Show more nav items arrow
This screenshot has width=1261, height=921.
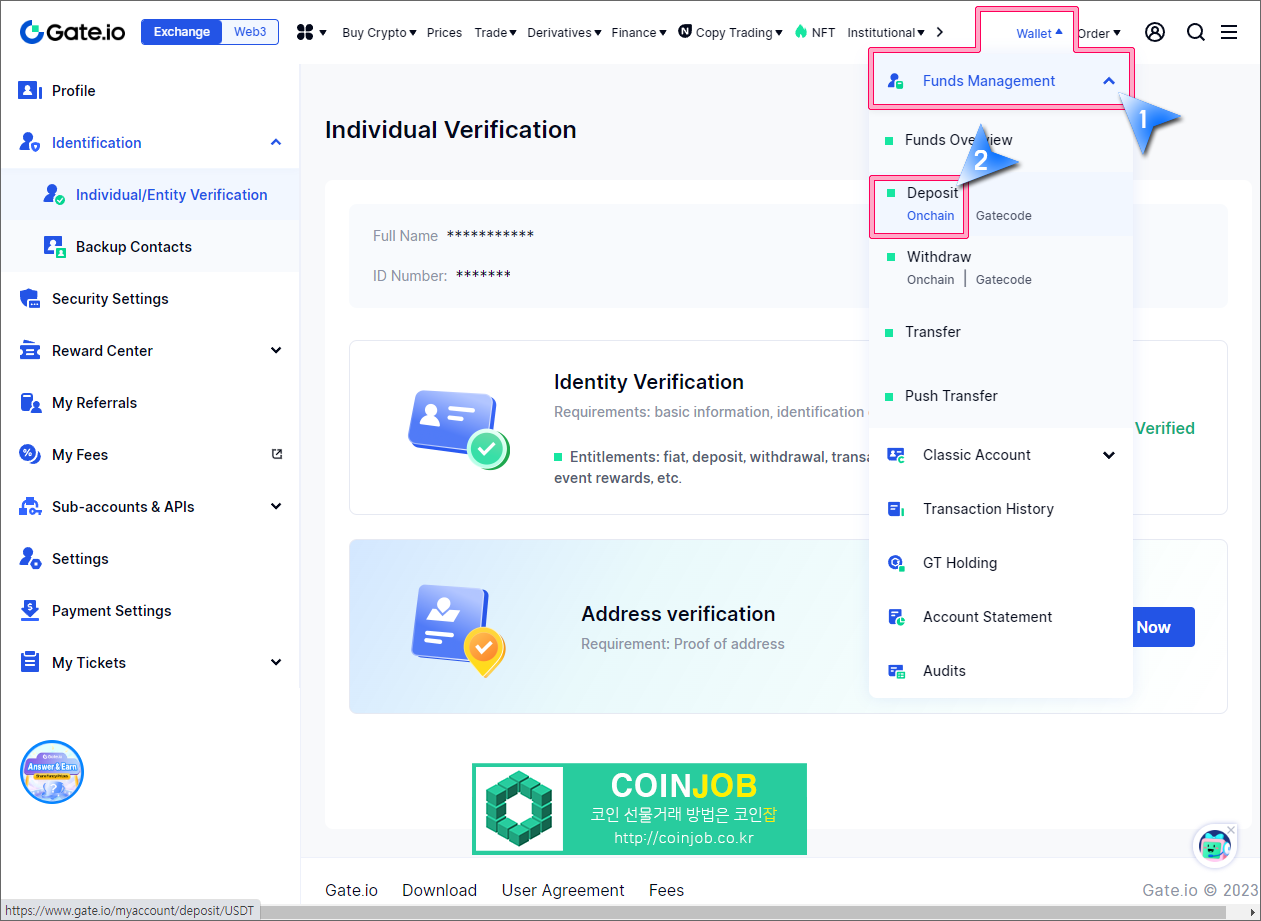pyautogui.click(x=939, y=32)
